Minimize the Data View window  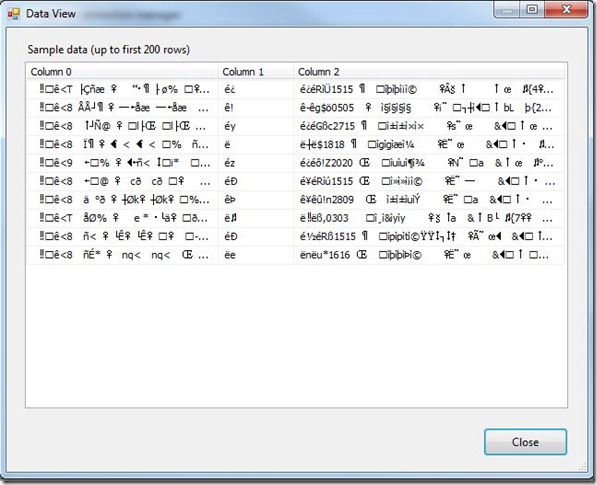(506, 10)
